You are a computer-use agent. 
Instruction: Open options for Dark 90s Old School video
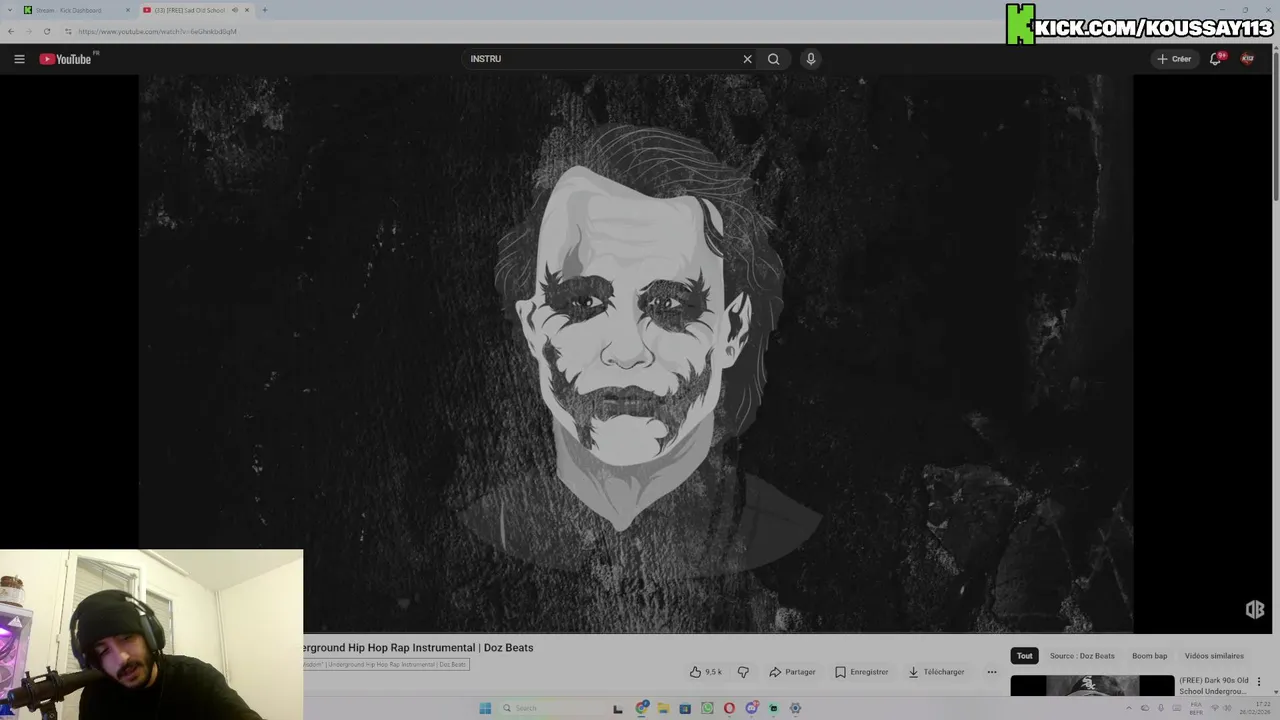tap(1259, 681)
